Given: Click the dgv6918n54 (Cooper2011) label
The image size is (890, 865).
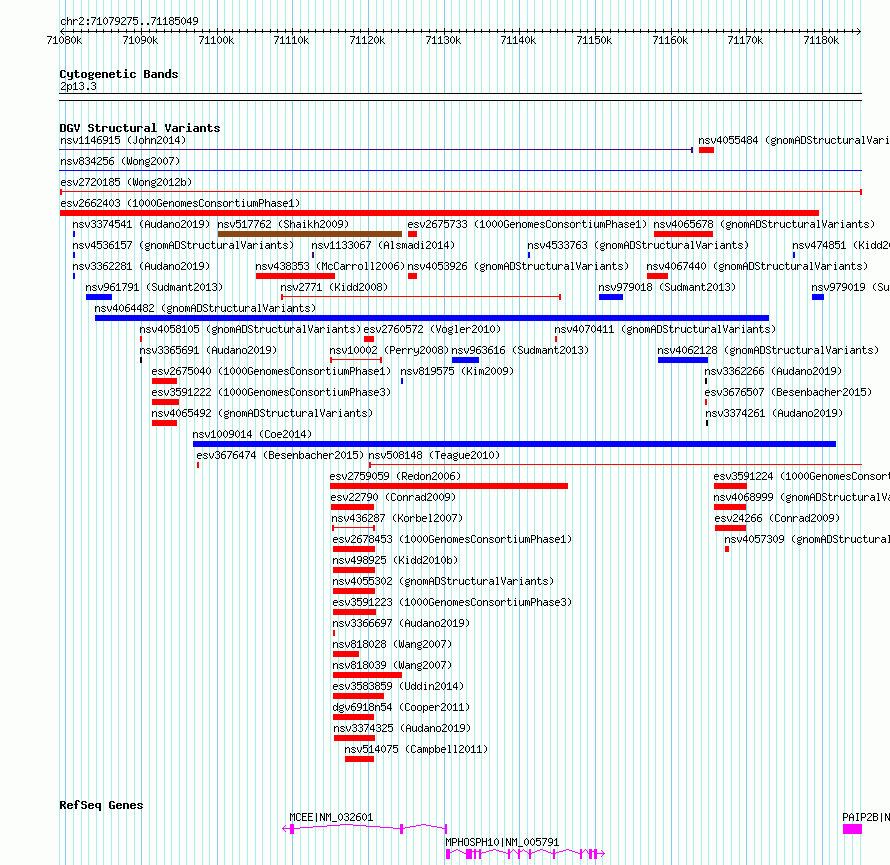Looking at the screenshot, I should tap(401, 707).
